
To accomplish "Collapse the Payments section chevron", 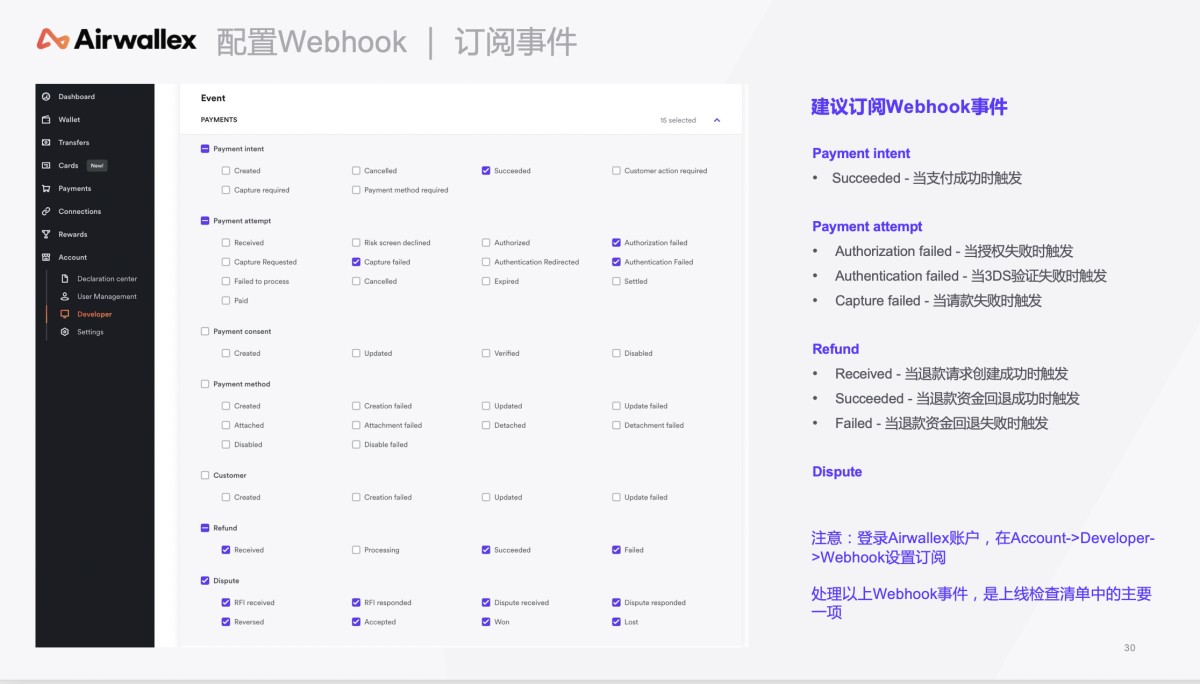I will [x=717, y=120].
